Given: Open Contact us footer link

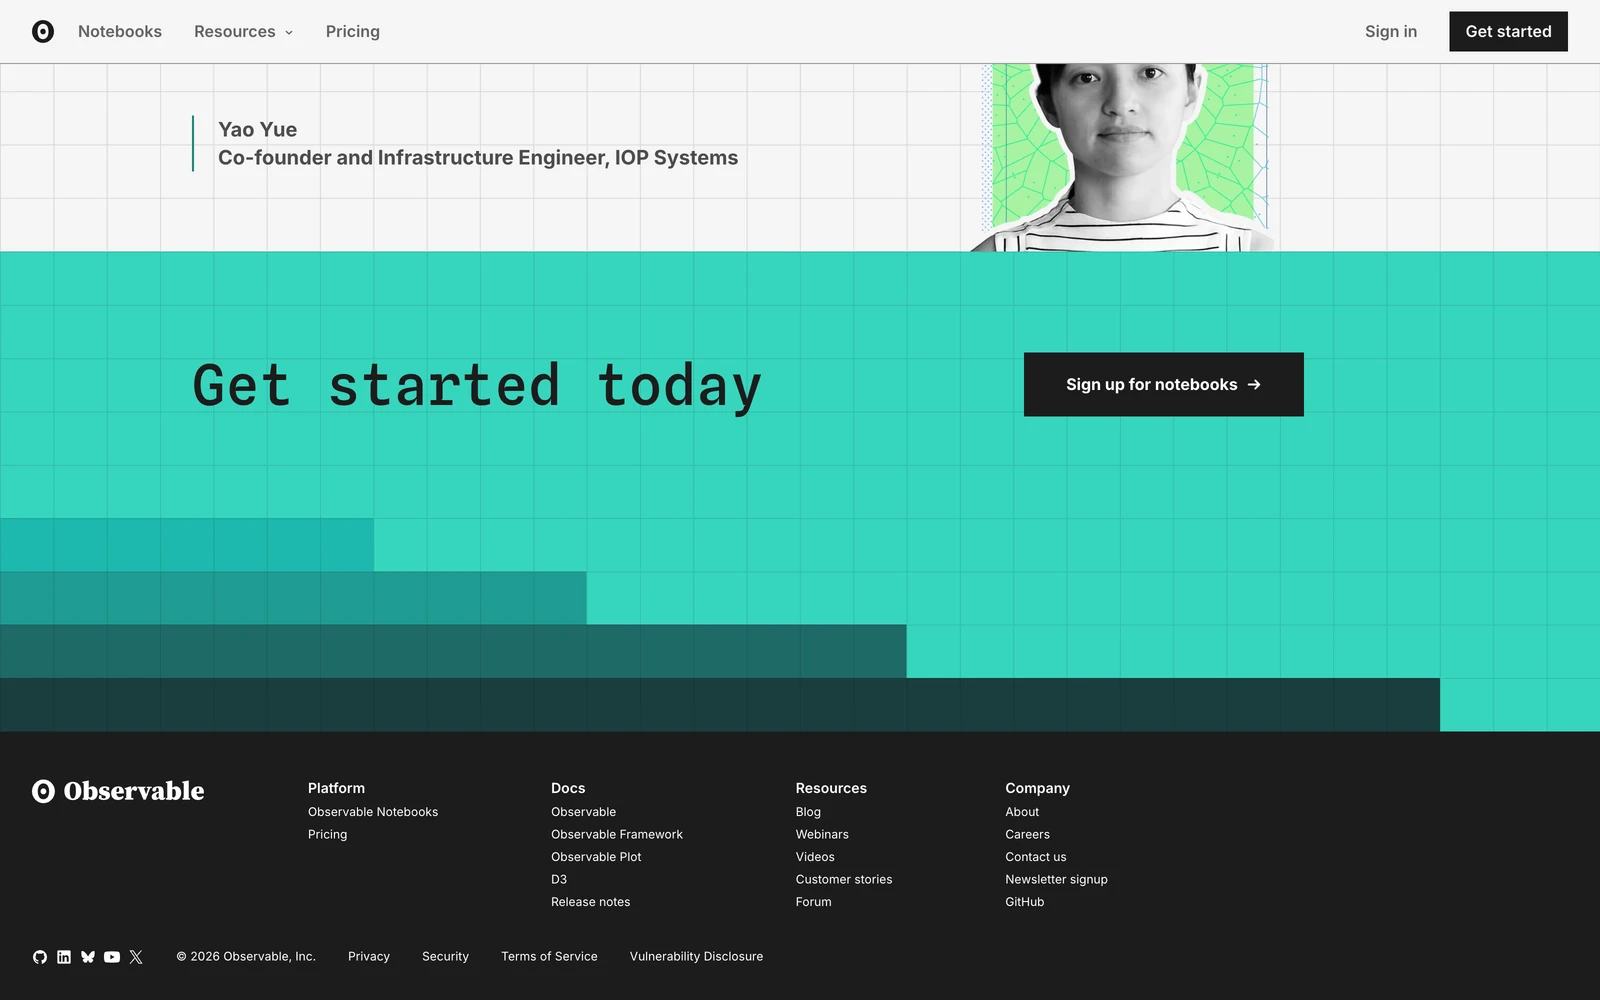Looking at the screenshot, I should 1036,857.
